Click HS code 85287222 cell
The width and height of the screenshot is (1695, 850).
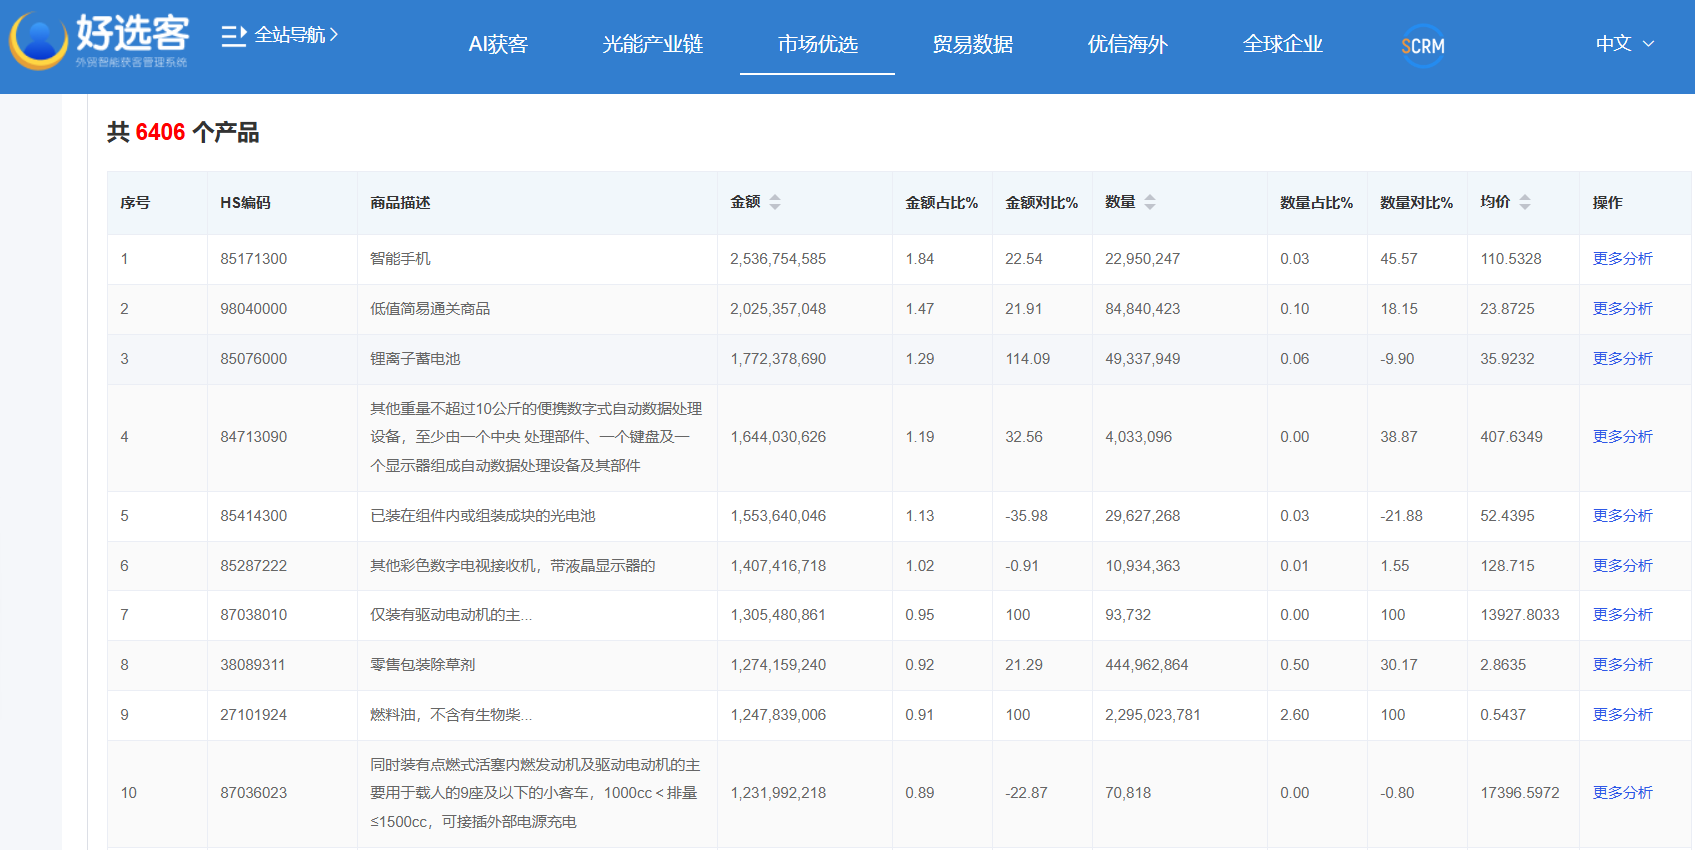[x=254, y=566]
